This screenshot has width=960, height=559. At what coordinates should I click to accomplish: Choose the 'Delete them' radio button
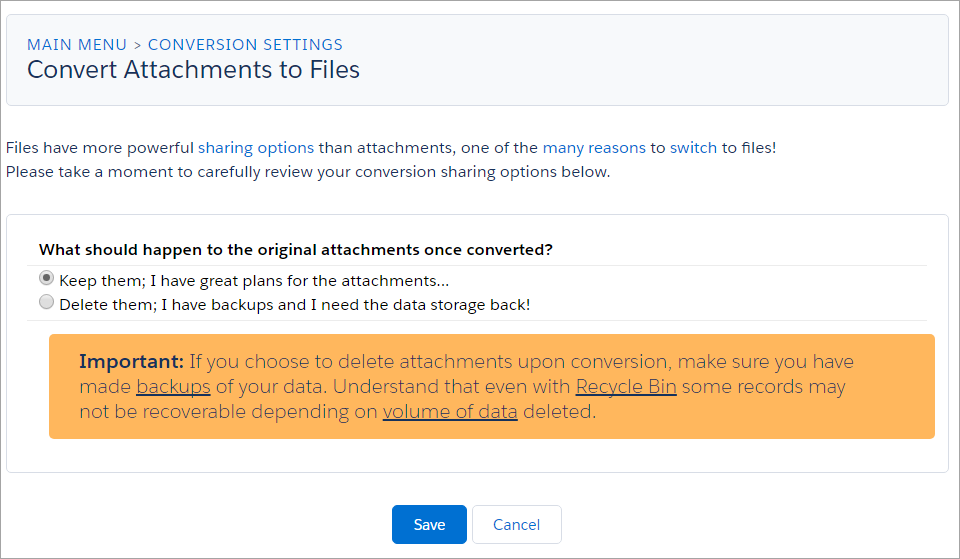47,302
